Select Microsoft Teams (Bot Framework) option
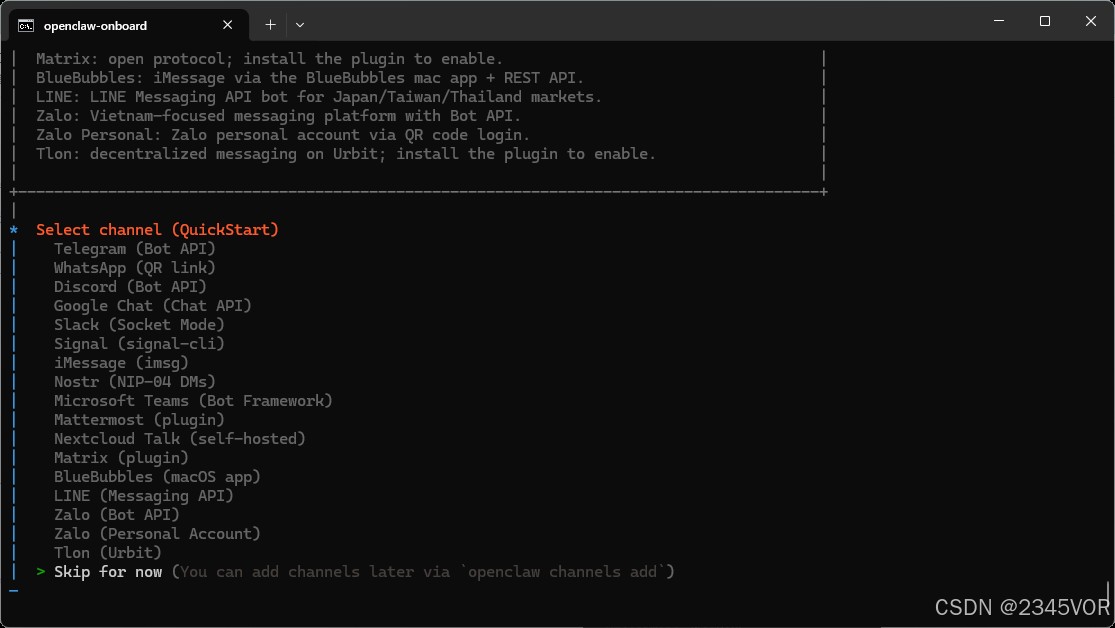The height and width of the screenshot is (628, 1115). 193,401
